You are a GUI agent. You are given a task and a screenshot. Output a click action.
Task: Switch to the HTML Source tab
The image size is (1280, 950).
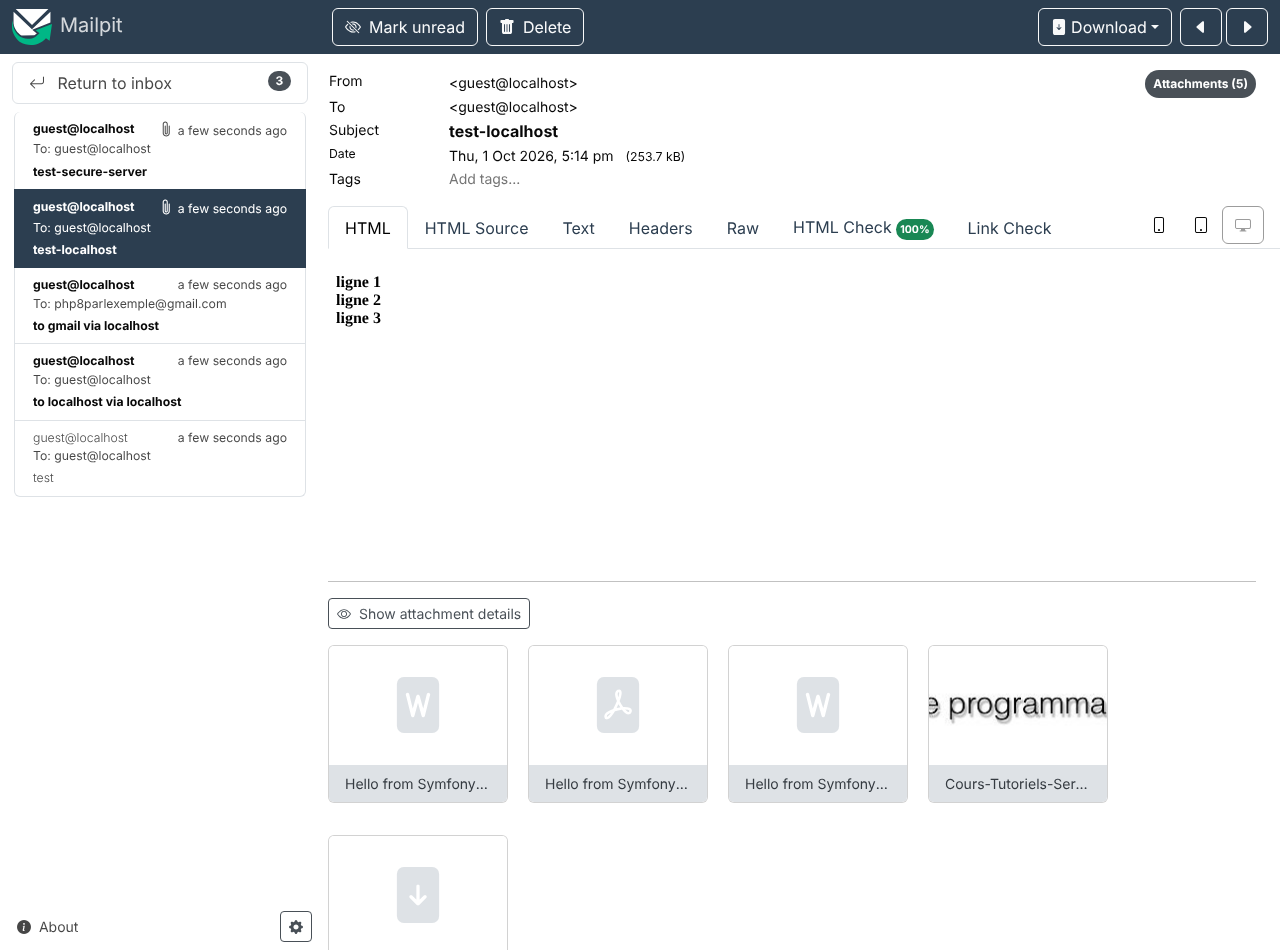[x=476, y=228]
